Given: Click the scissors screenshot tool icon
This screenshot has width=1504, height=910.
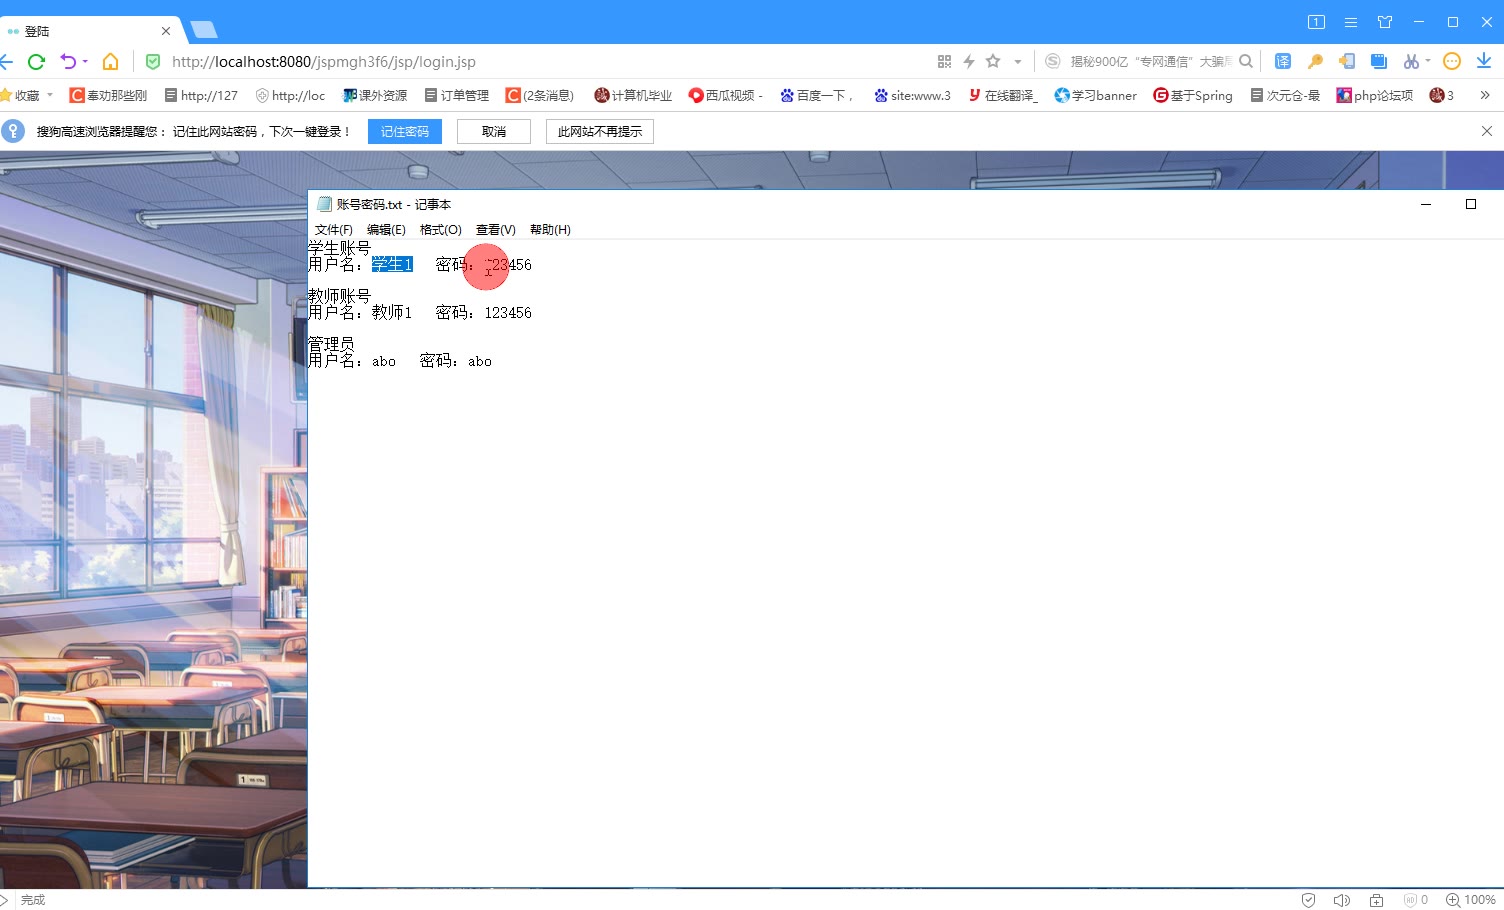Looking at the screenshot, I should [x=1411, y=62].
